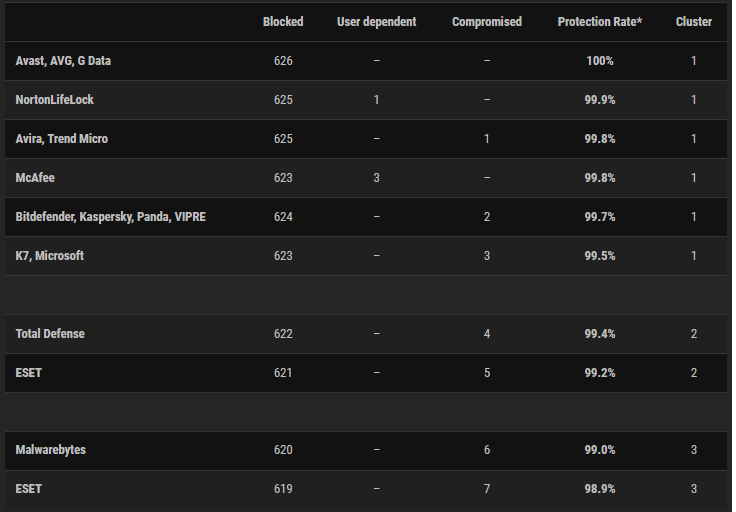The width and height of the screenshot is (736, 512).
Task: Select the Avira, Trend Micro row label
Action: pyautogui.click(x=61, y=139)
